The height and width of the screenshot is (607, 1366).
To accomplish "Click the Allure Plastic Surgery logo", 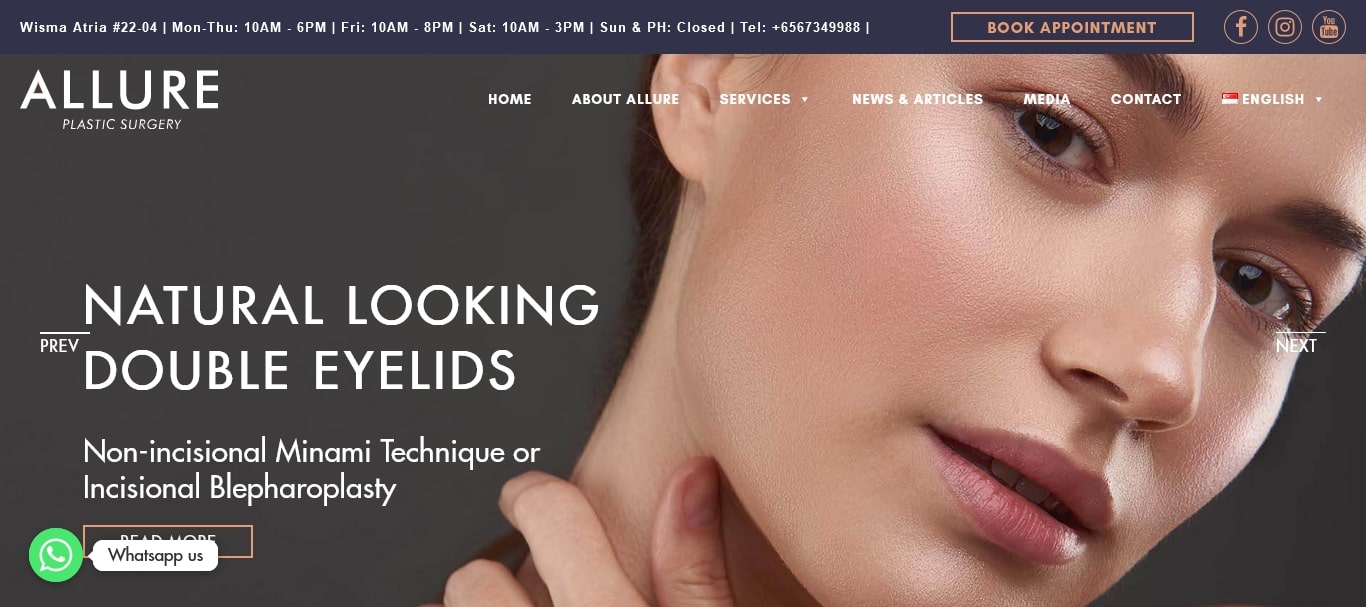I will click(120, 99).
